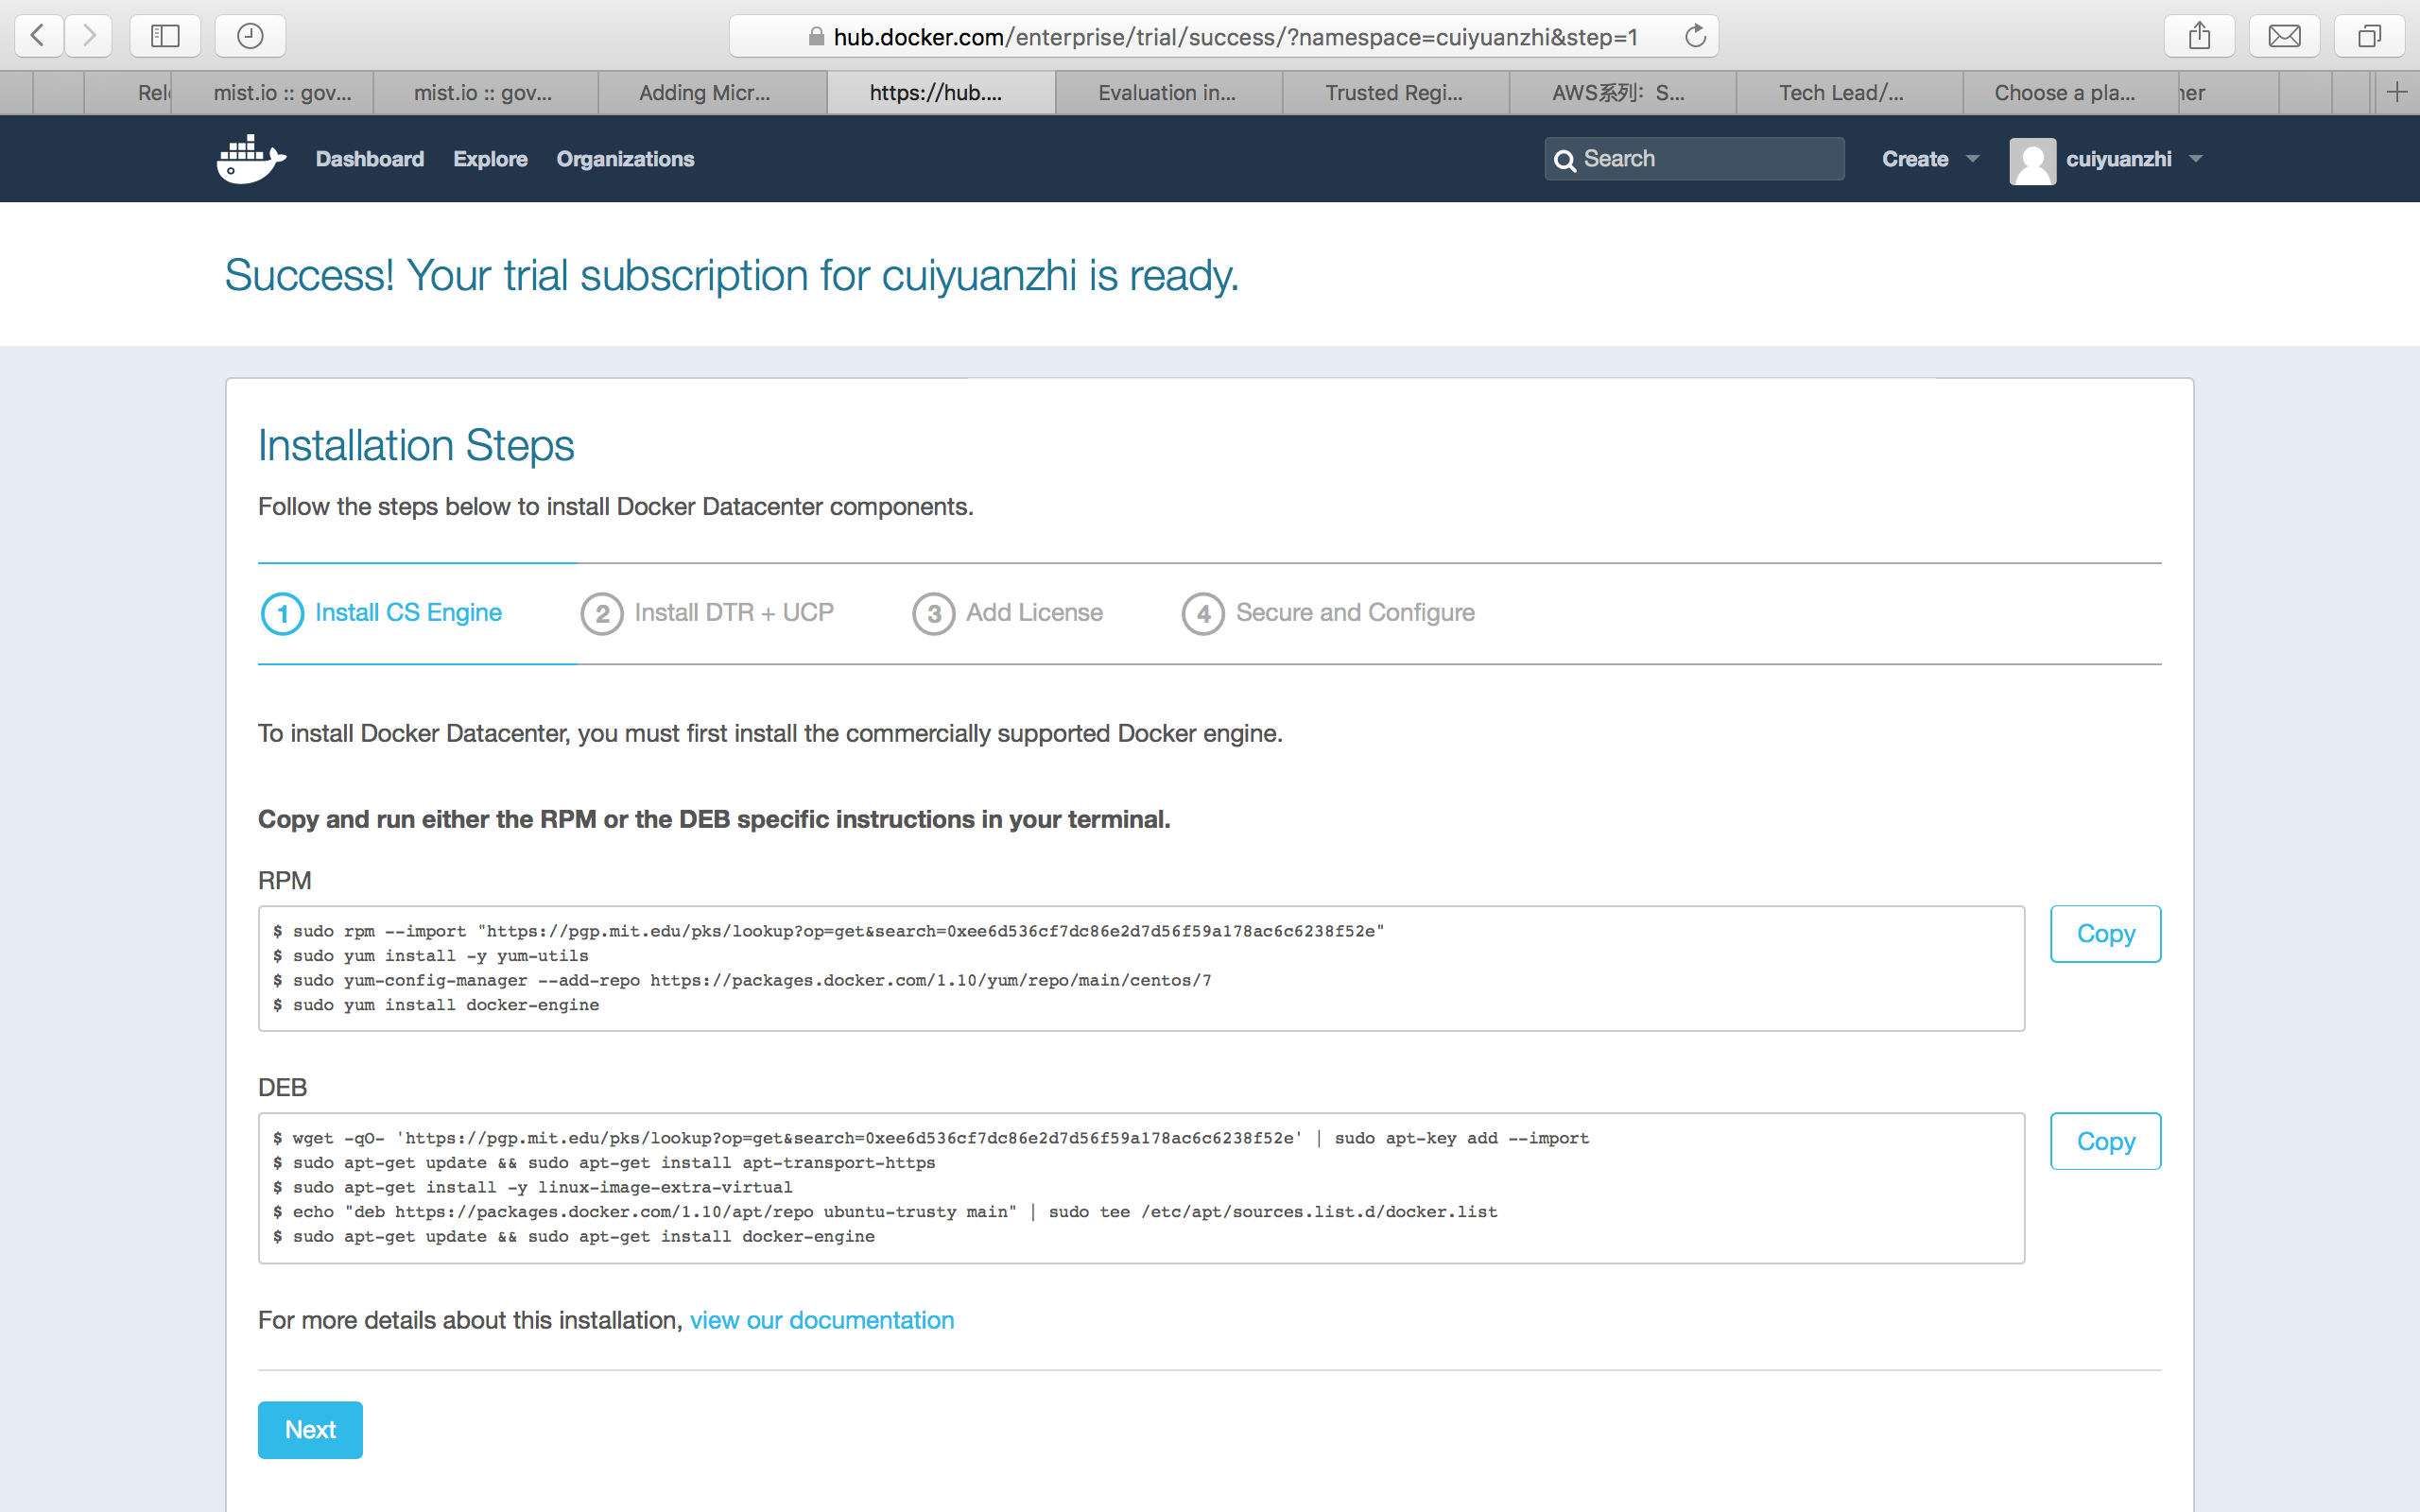Click the RPM commands code box
The image size is (2420, 1512).
coord(1141,968)
